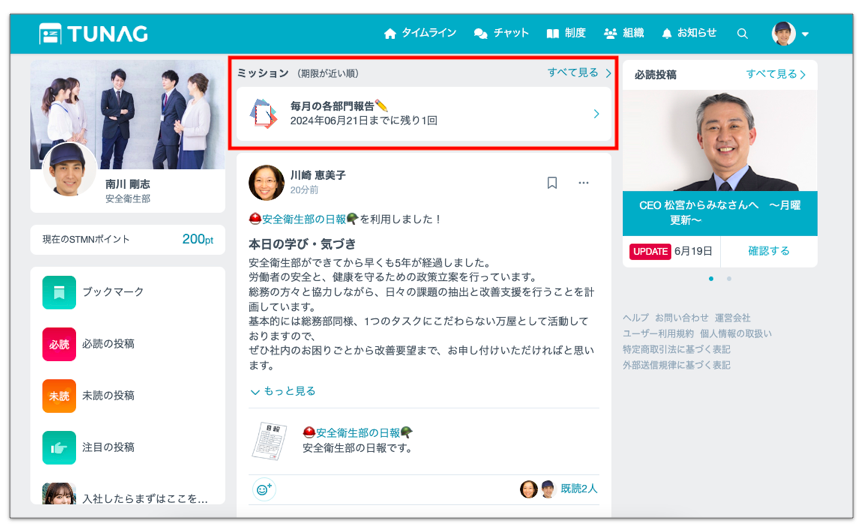Select the second carousel dot
This screenshot has width=868, height=527.
[729, 278]
